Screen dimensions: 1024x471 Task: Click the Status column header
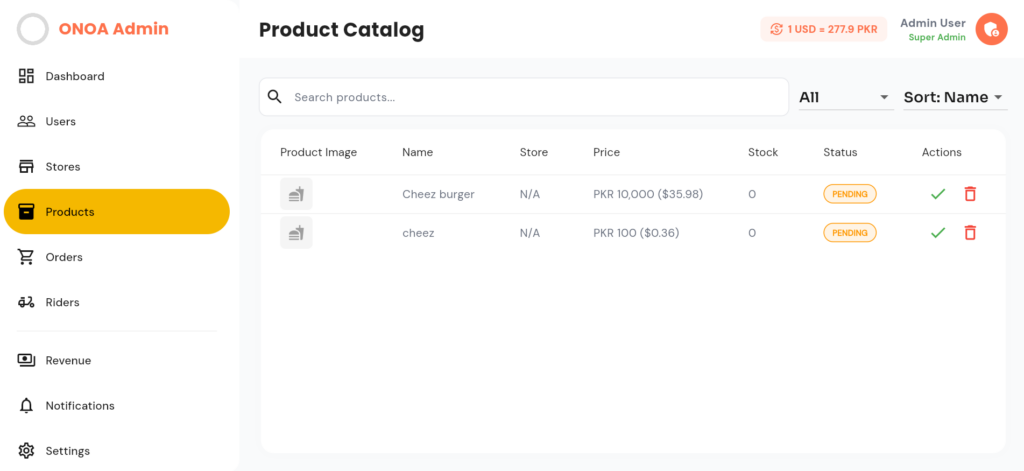coord(840,152)
